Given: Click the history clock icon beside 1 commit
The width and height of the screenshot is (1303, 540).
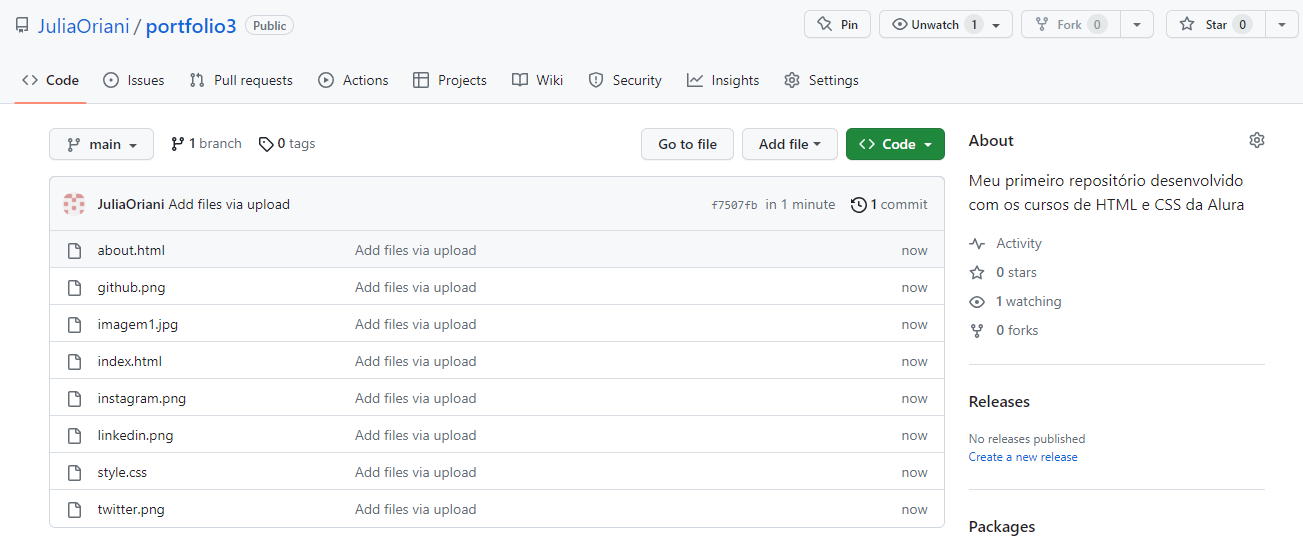Looking at the screenshot, I should coord(858,204).
